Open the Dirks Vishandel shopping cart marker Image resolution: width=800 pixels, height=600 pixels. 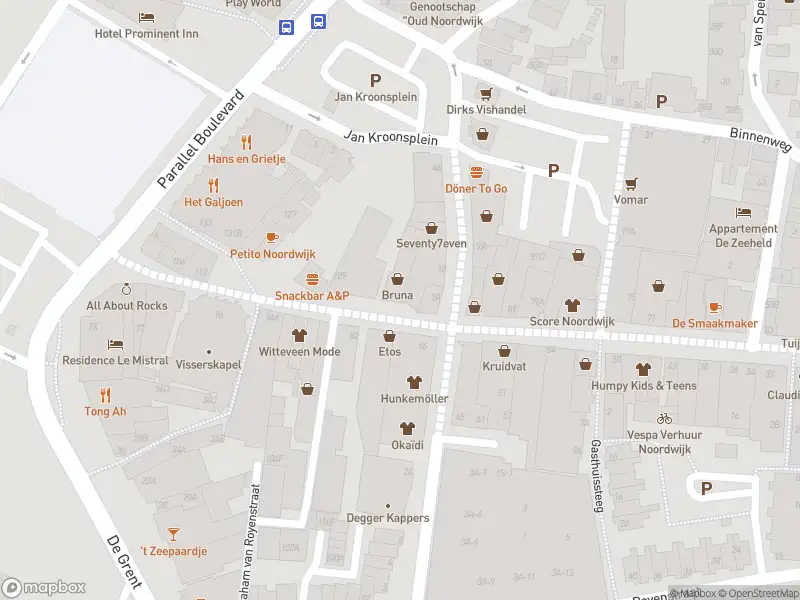pyautogui.click(x=485, y=95)
